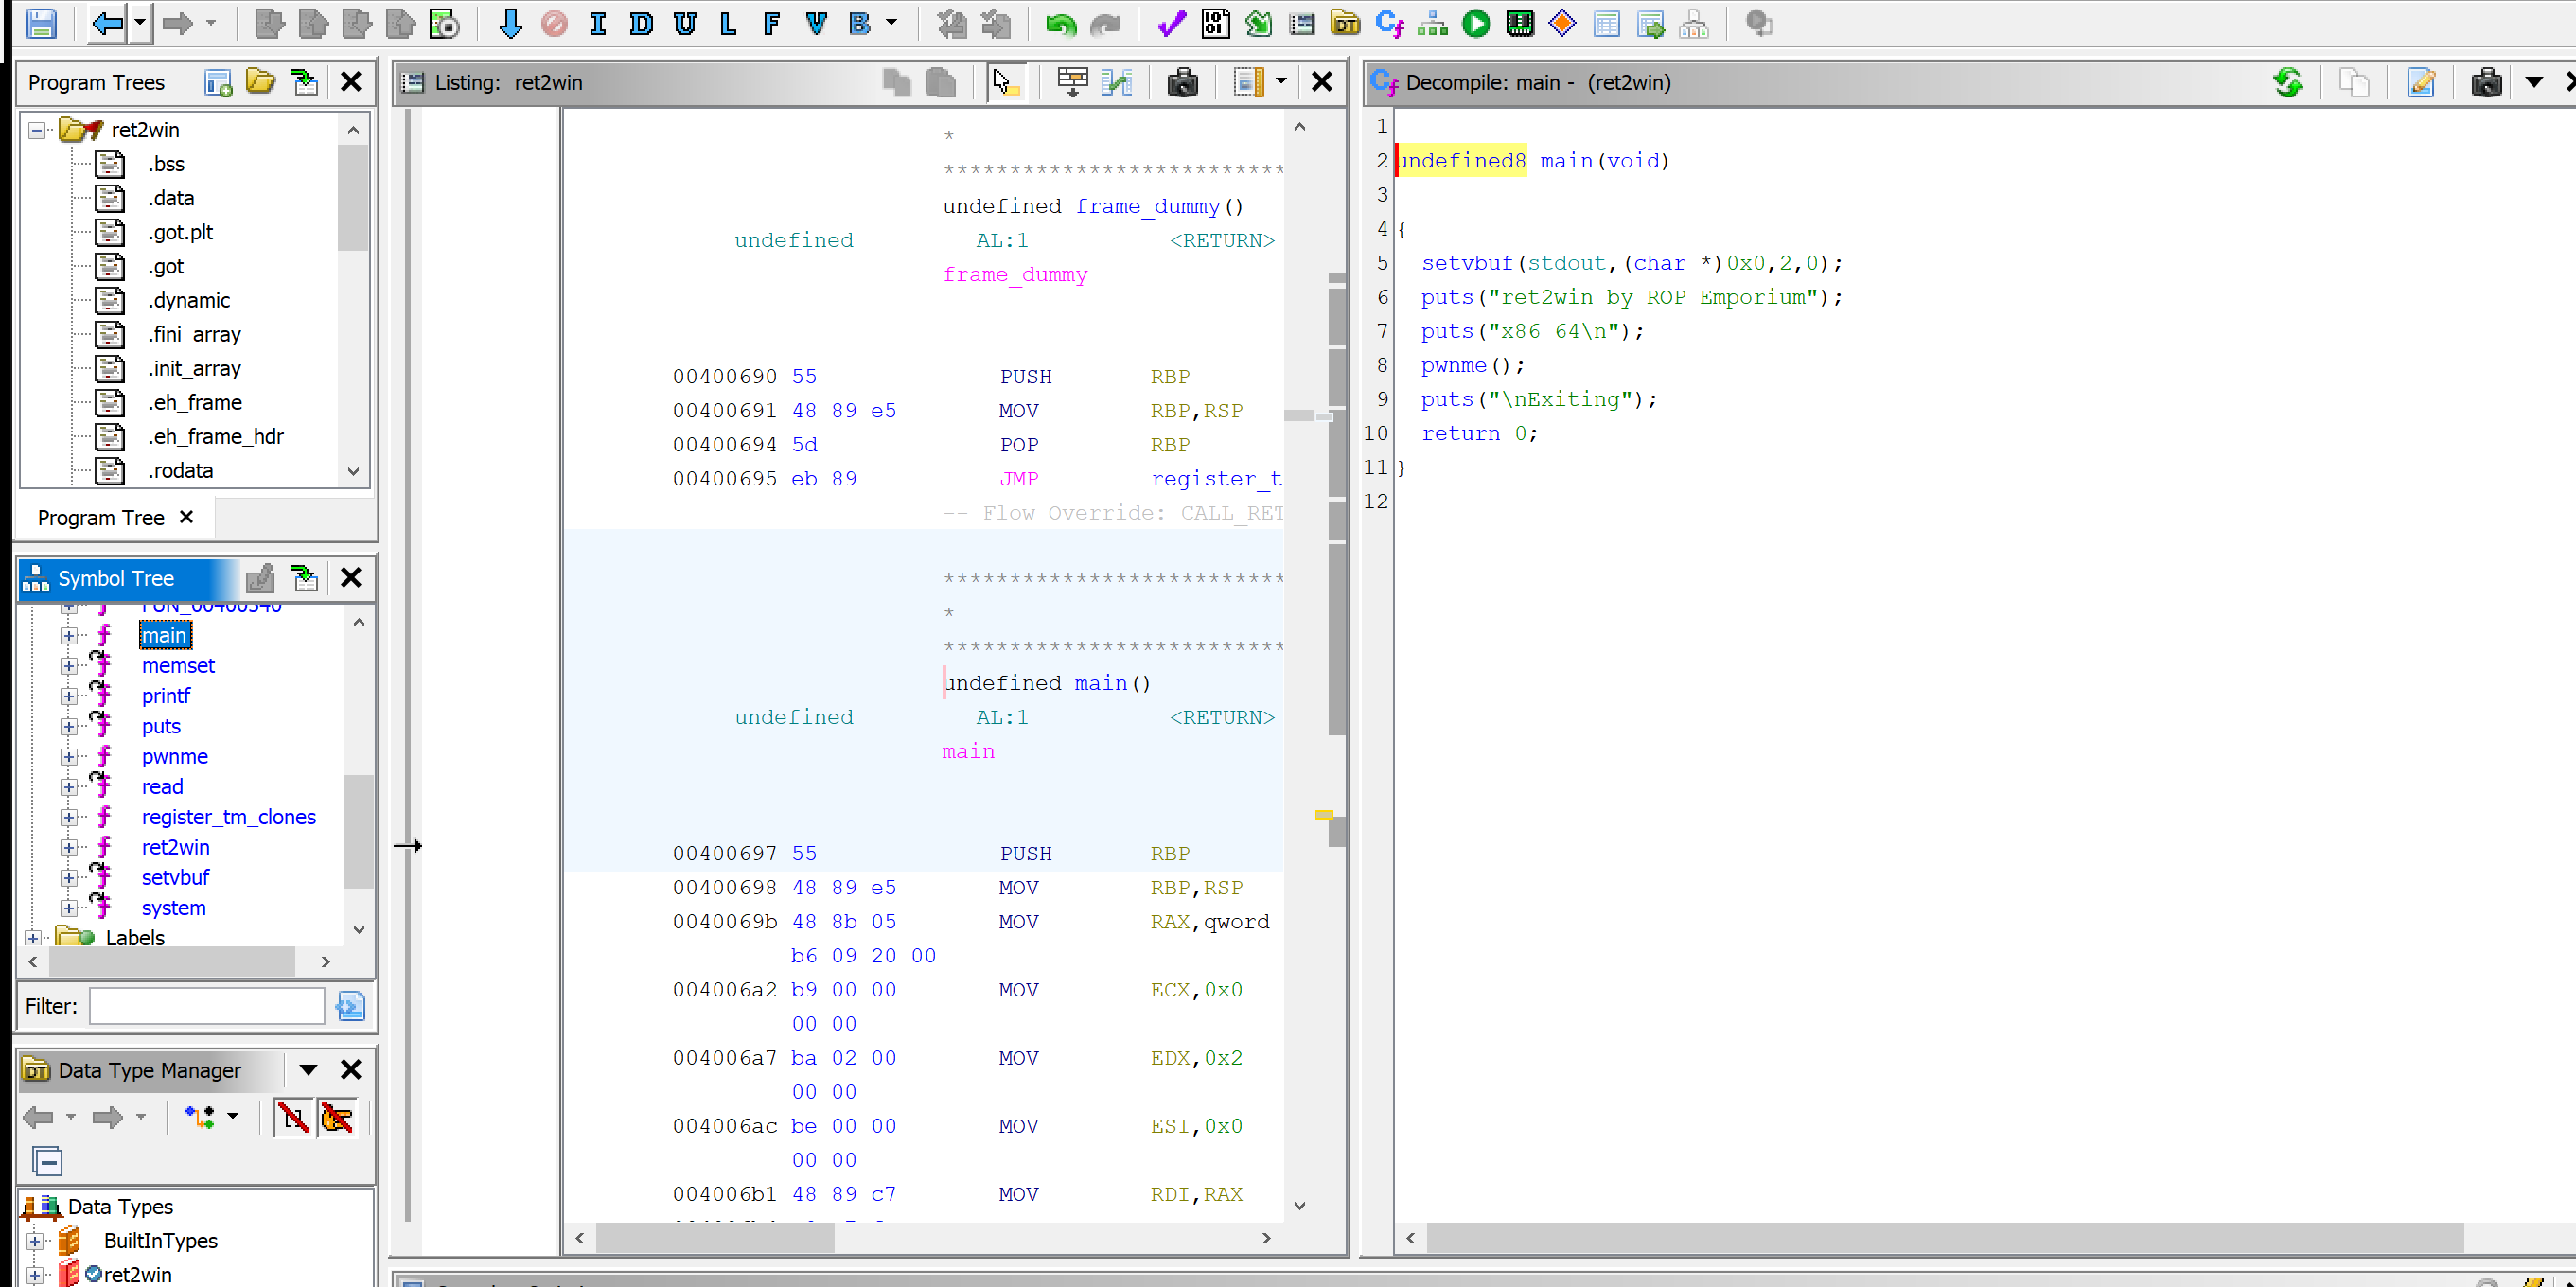The width and height of the screenshot is (2576, 1287).
Task: Expand the main function in Symbol Tree
Action: [68, 636]
